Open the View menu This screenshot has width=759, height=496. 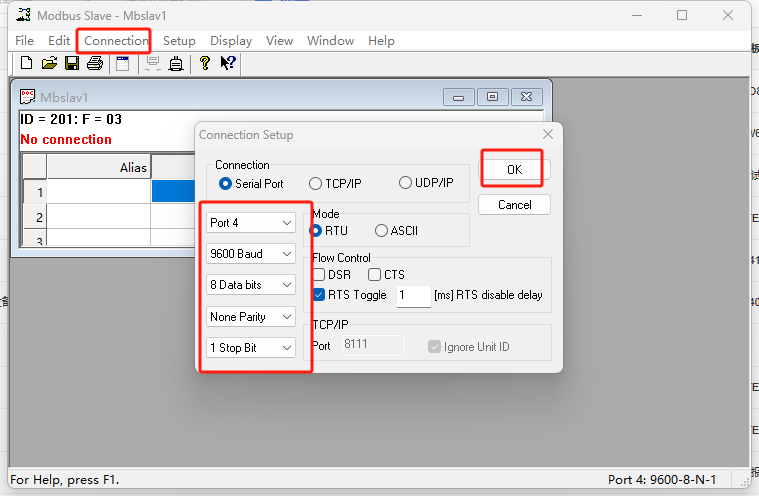[279, 41]
